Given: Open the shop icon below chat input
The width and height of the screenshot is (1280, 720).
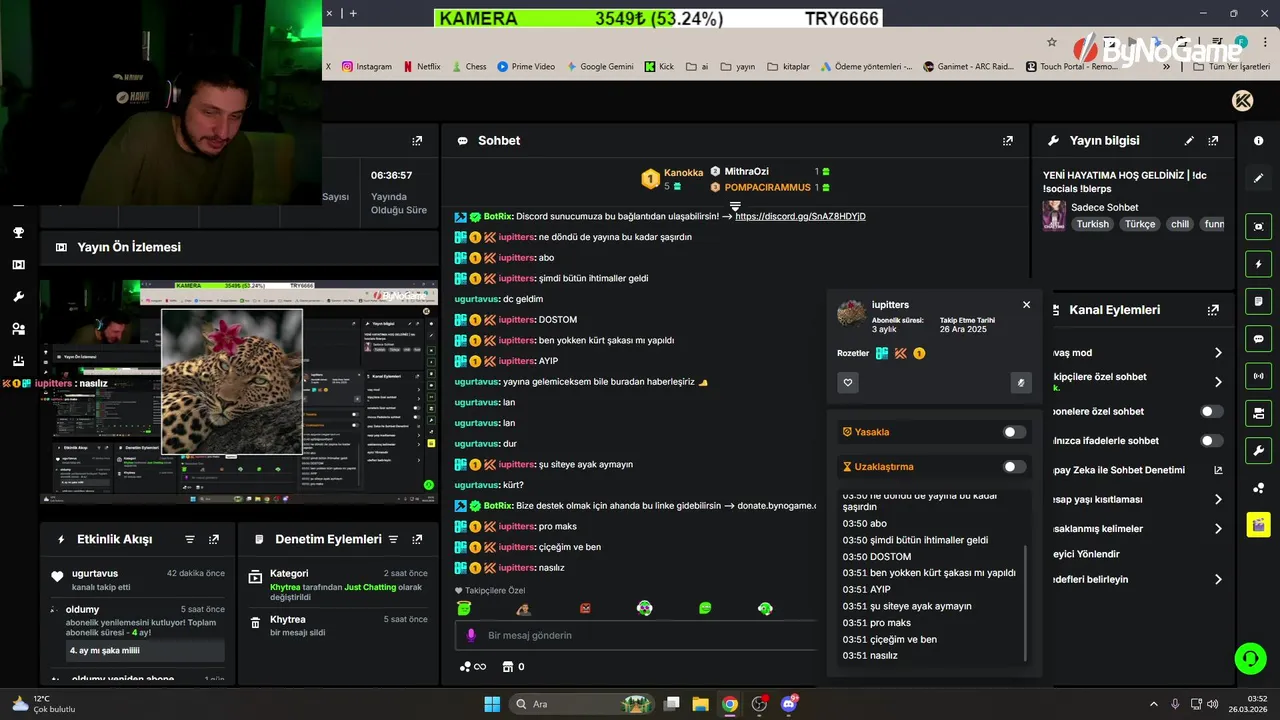Looking at the screenshot, I should click(x=507, y=667).
